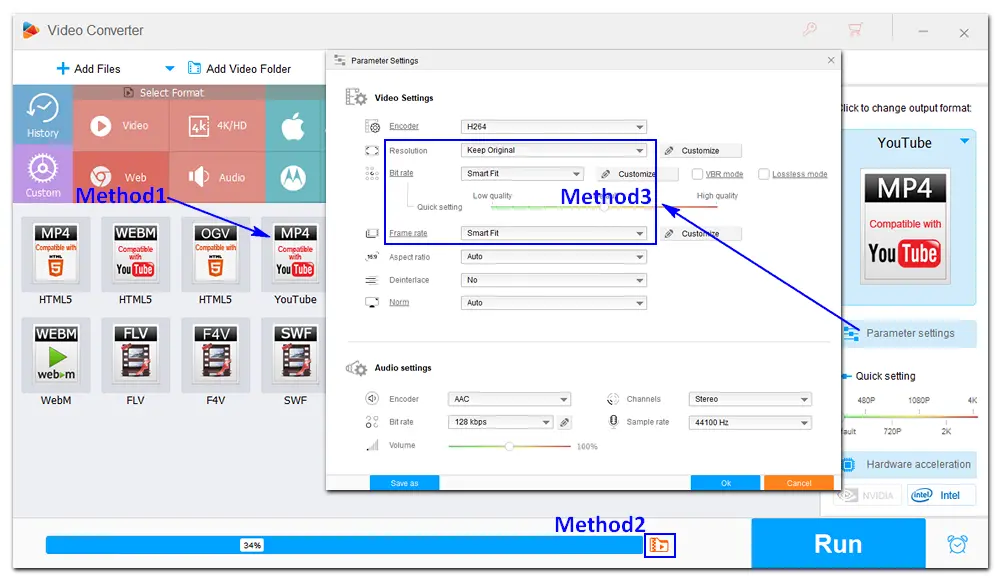The height and width of the screenshot is (580, 1000).
Task: Adjust the audio Volume slider
Action: click(x=509, y=446)
